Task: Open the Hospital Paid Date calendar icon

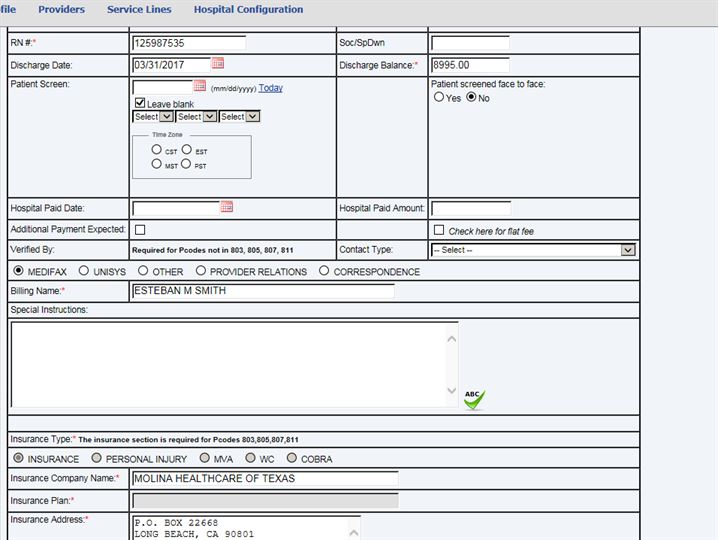Action: 227,207
